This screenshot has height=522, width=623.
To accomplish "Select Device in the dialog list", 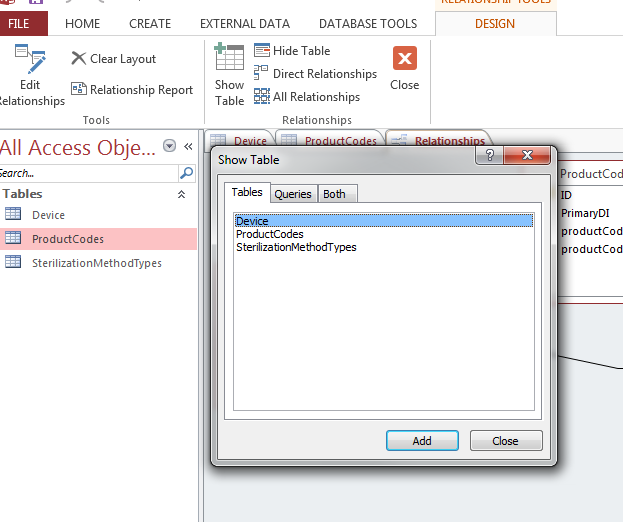I will pos(384,221).
